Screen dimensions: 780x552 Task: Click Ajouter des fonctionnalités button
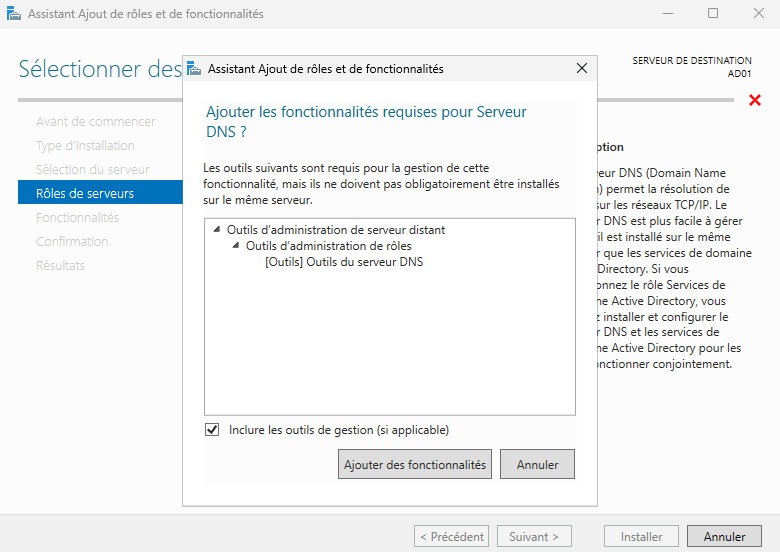(x=415, y=465)
